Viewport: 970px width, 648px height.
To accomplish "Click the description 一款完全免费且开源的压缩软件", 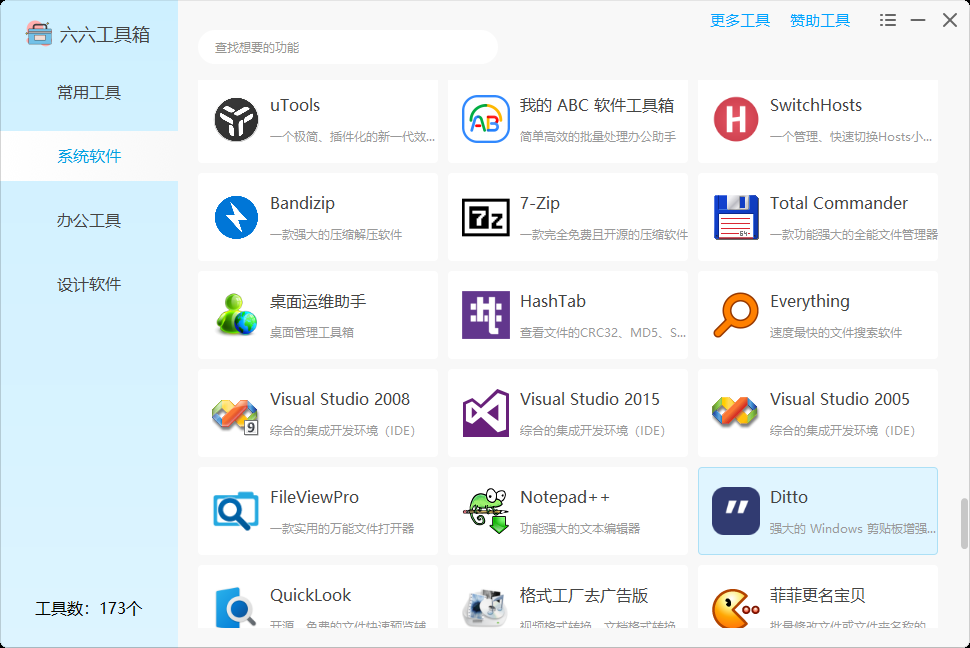I will [x=604, y=235].
